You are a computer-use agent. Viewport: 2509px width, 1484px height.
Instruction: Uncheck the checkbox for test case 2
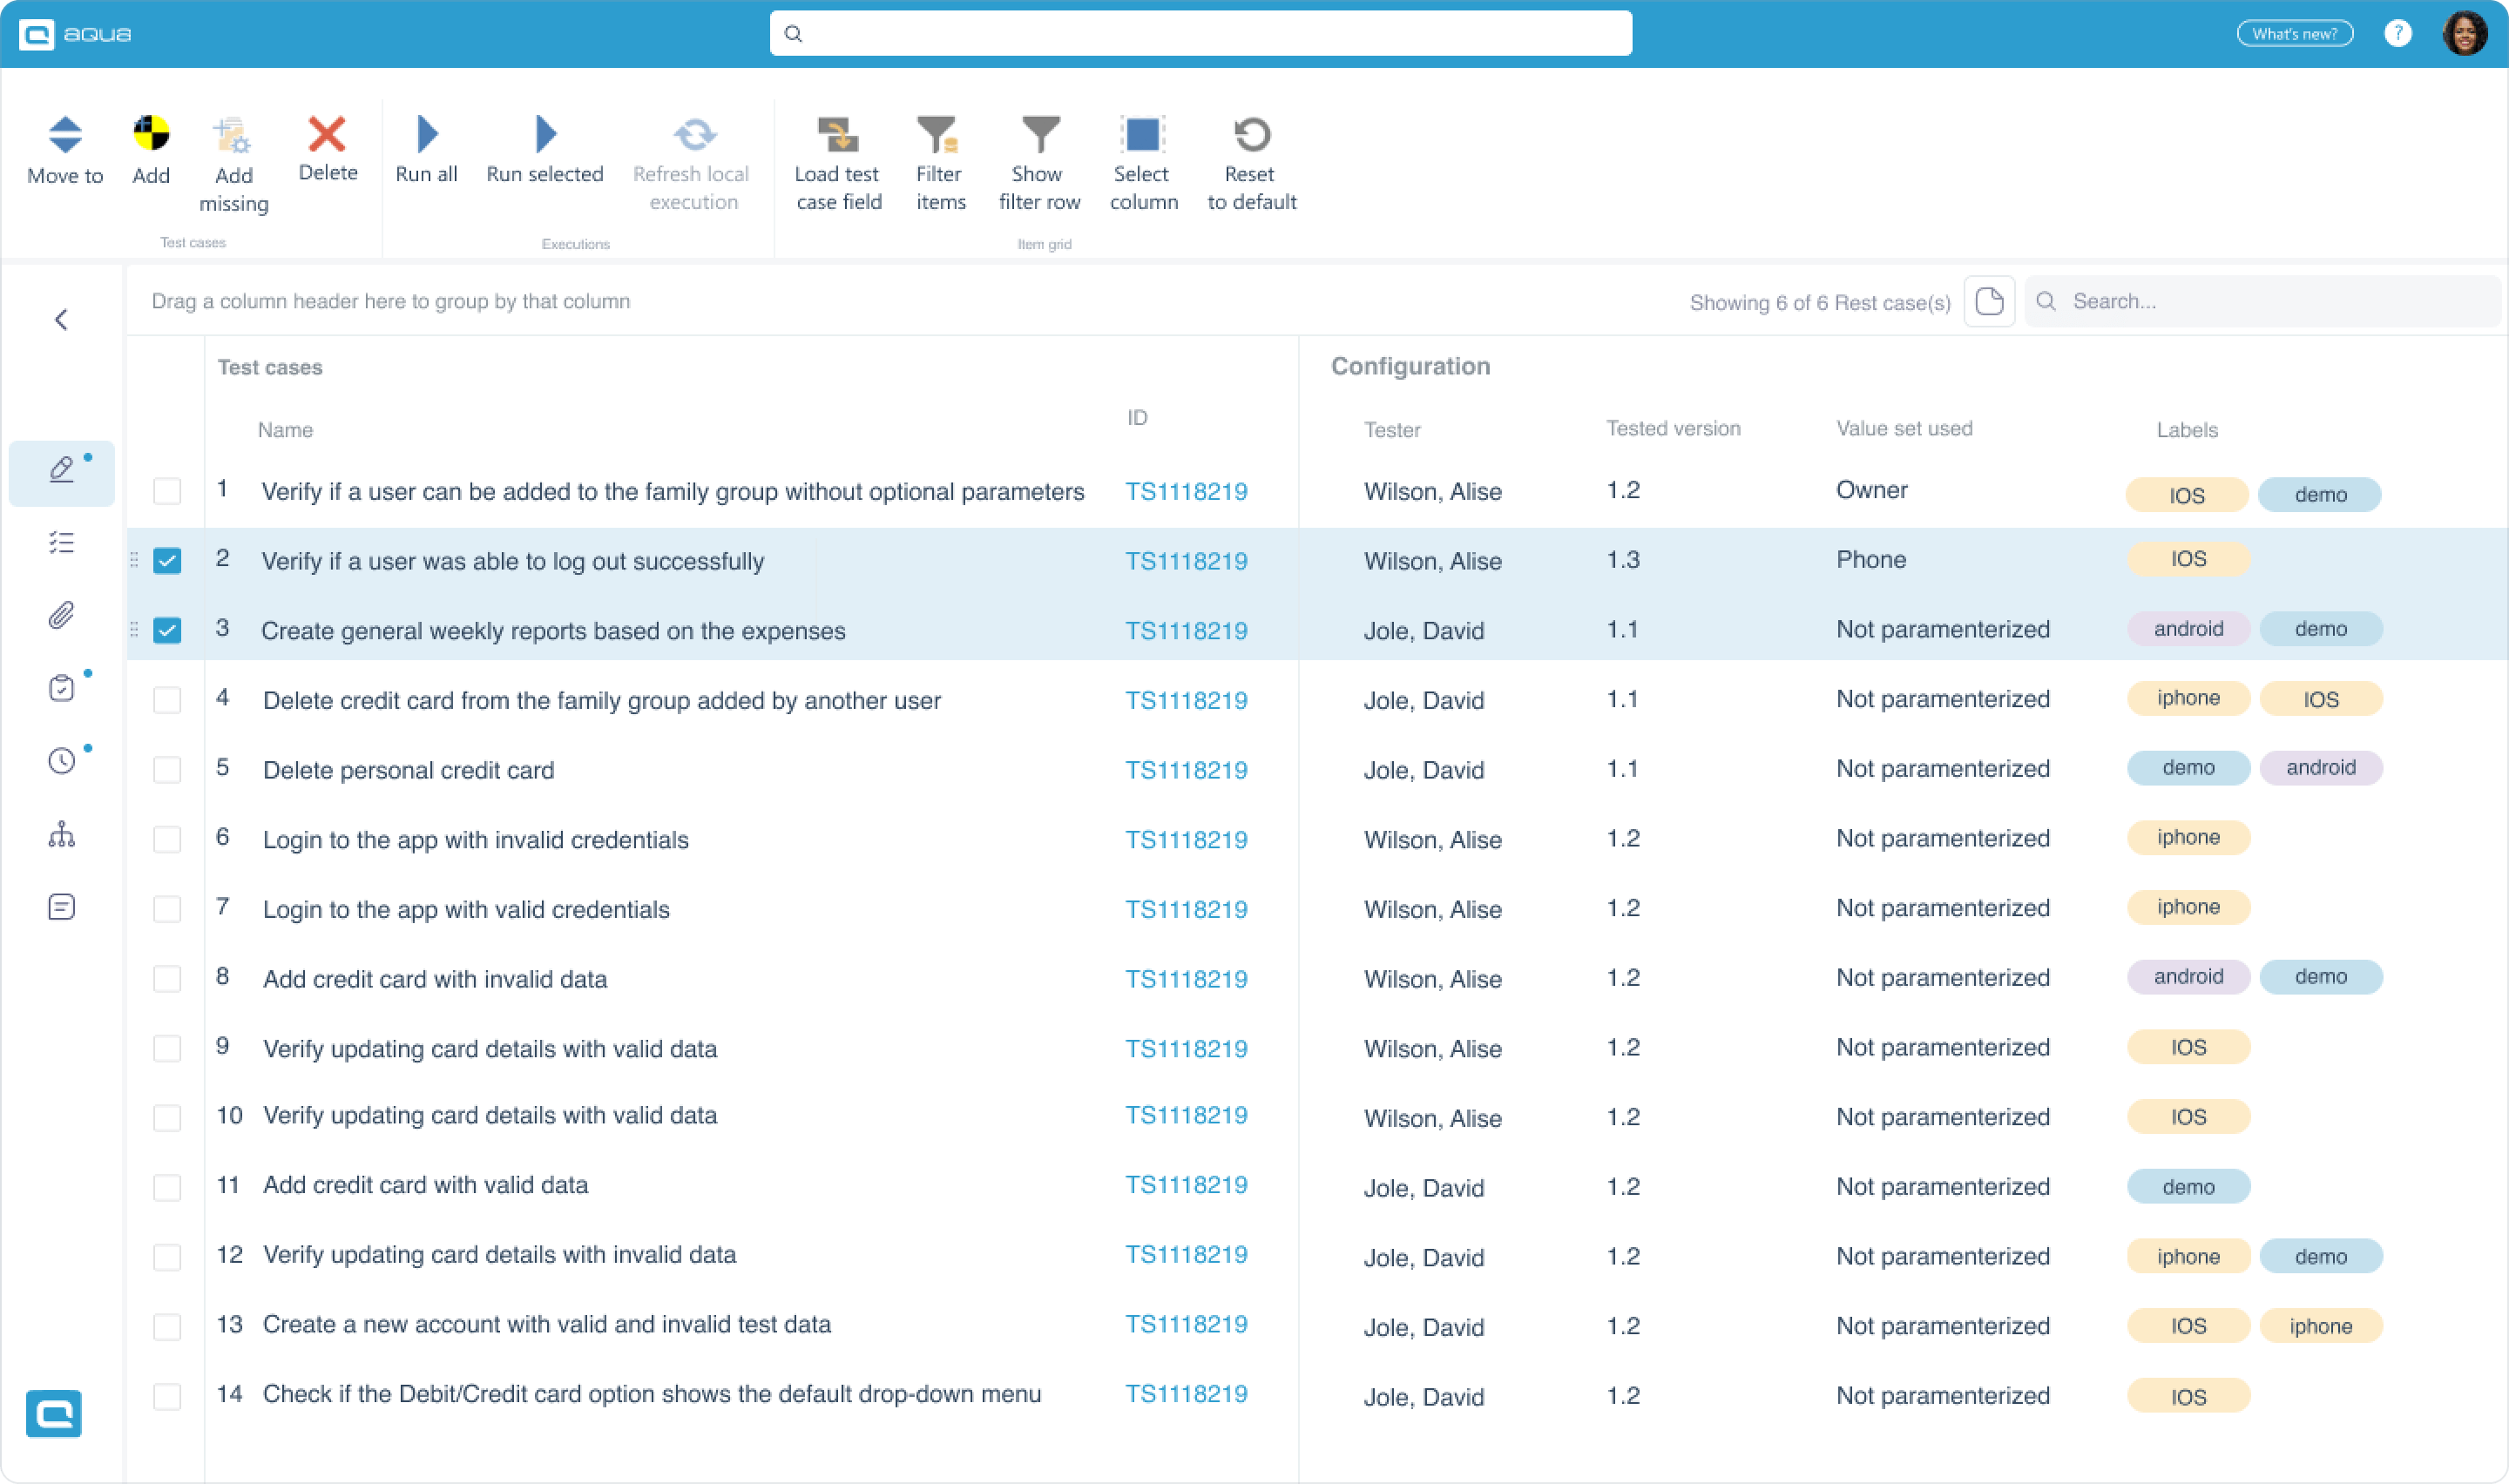tap(167, 561)
